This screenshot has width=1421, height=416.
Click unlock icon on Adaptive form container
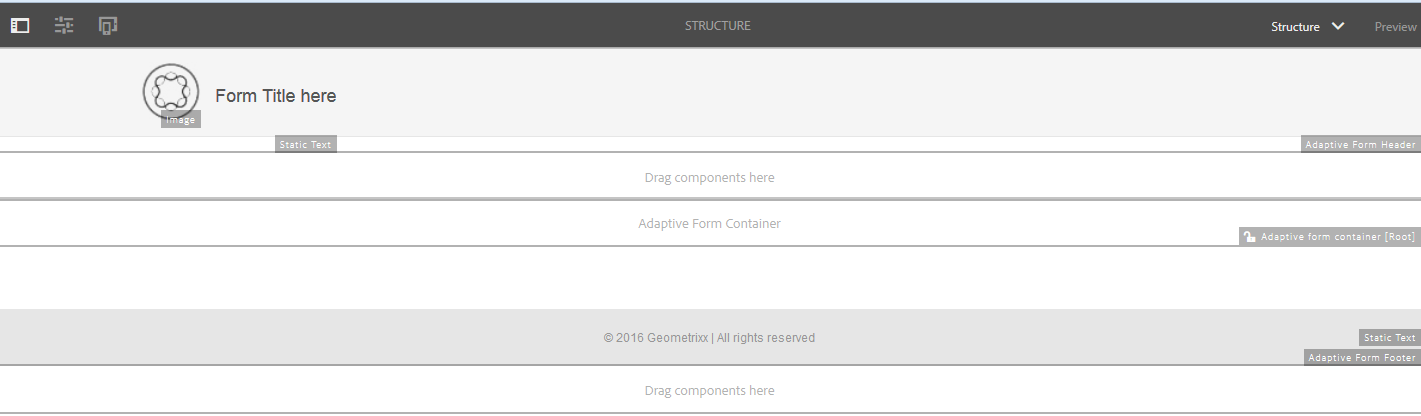(x=1249, y=237)
